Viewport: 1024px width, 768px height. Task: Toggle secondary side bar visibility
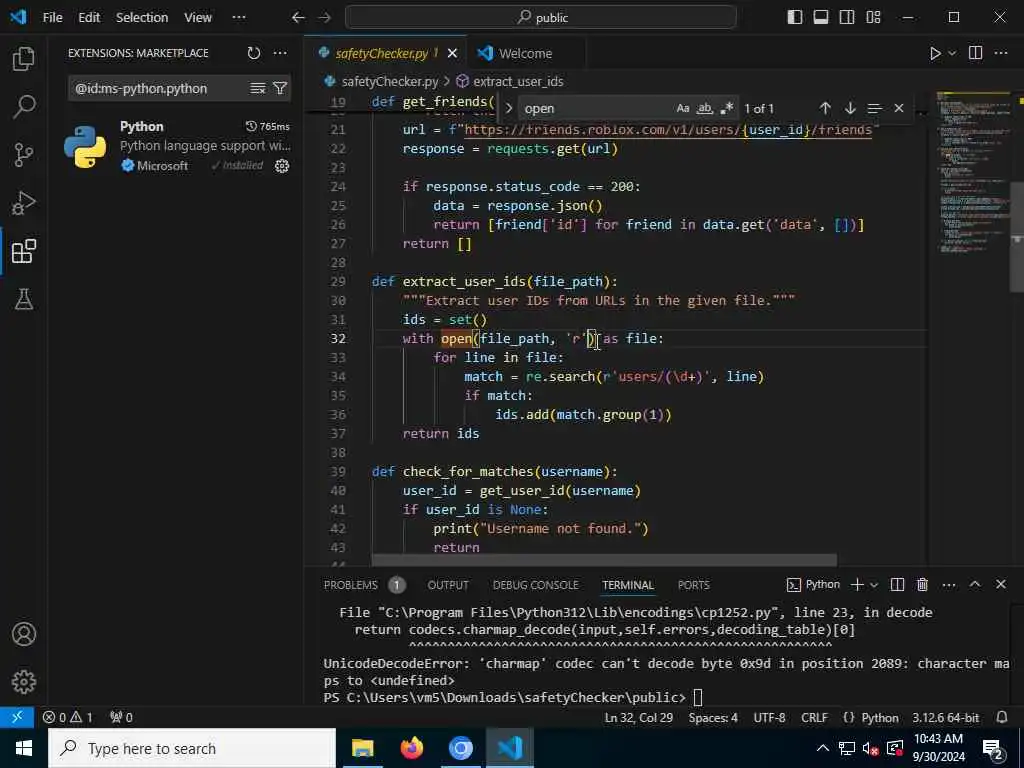[x=847, y=18]
